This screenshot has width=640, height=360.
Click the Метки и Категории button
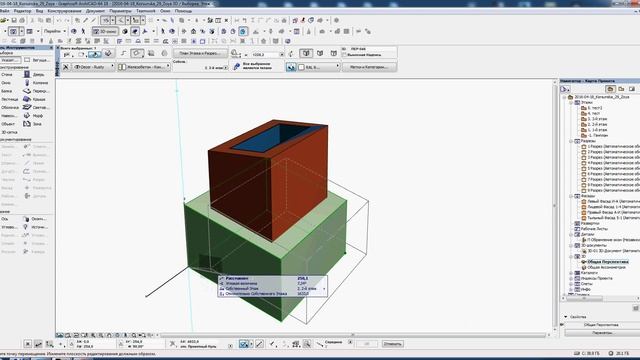point(369,67)
